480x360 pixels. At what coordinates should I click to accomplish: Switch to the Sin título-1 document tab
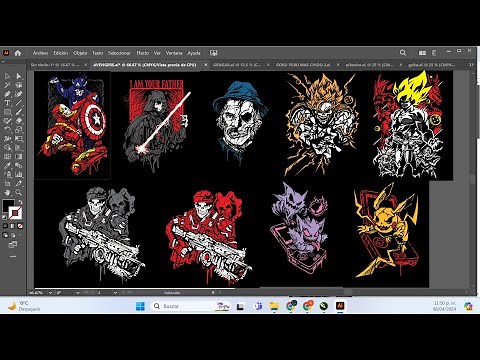coord(55,65)
